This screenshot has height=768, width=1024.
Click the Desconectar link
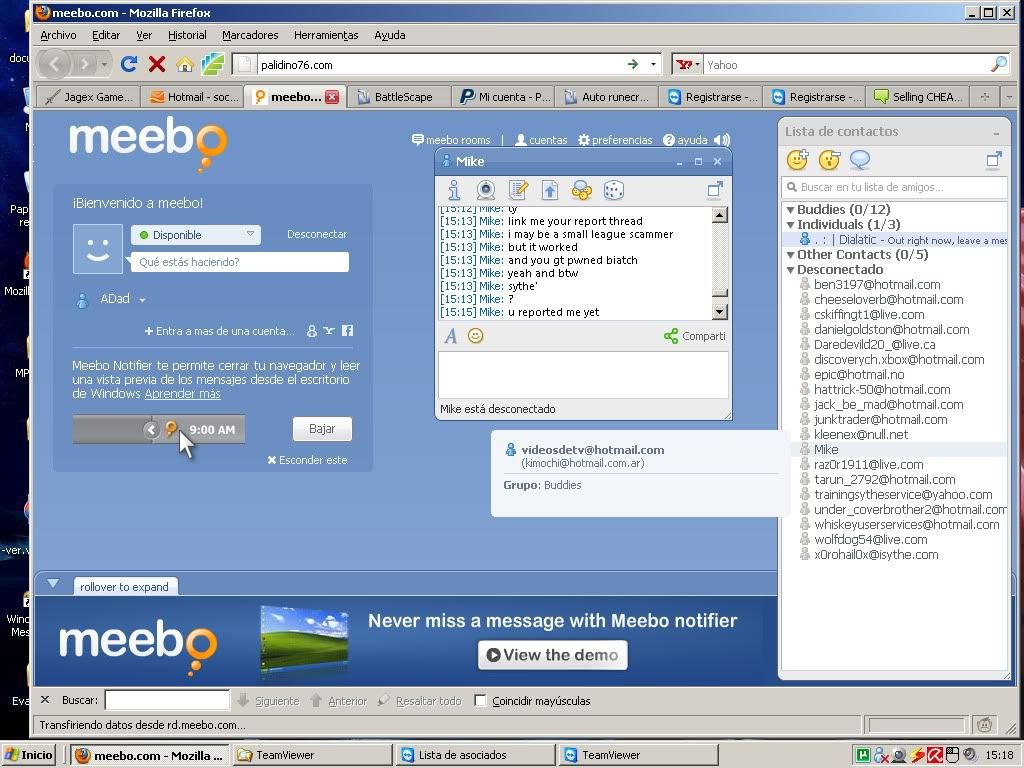(x=317, y=234)
